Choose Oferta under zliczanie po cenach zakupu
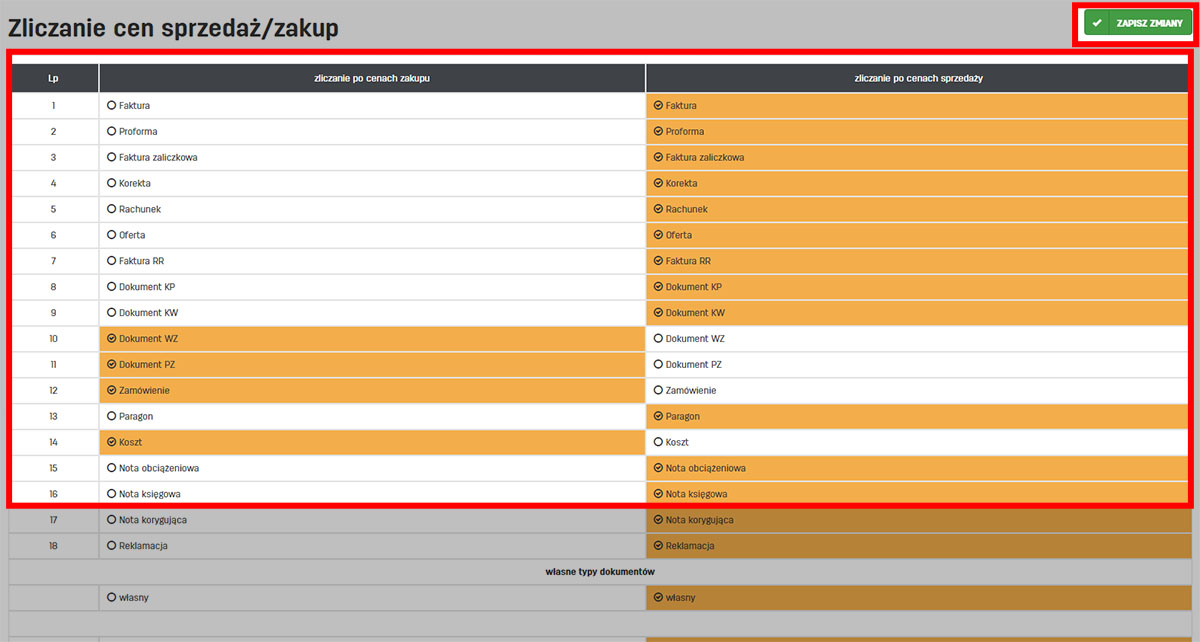The height and width of the screenshot is (642, 1200). pyautogui.click(x=112, y=235)
